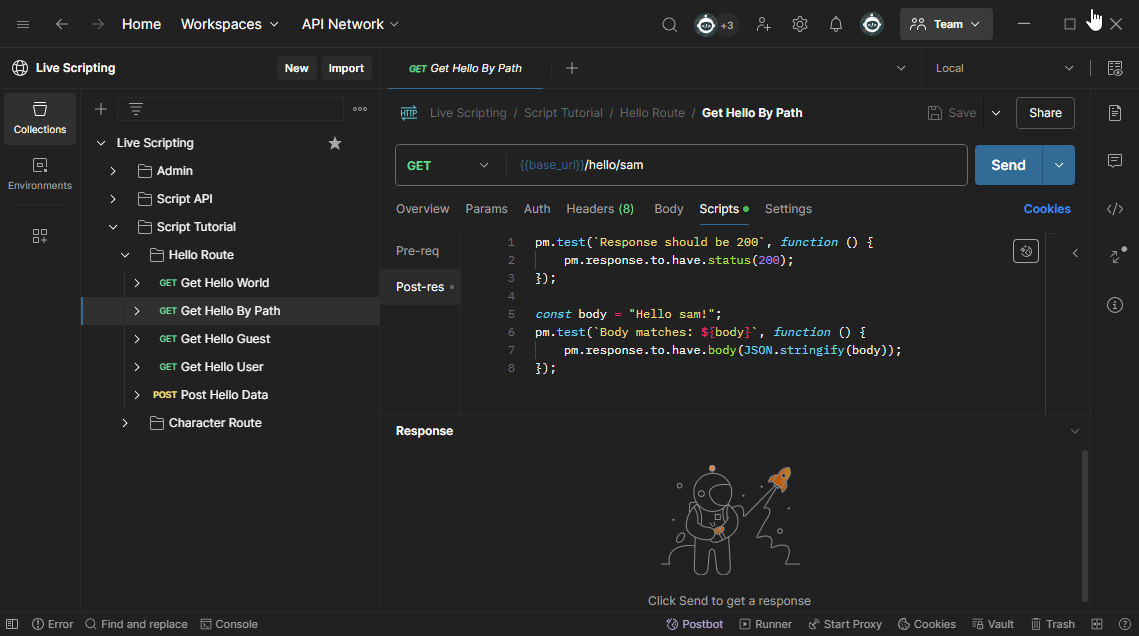Viewport: 1139px width, 636px height.
Task: Open the Collections sidebar panel
Action: tap(40, 118)
